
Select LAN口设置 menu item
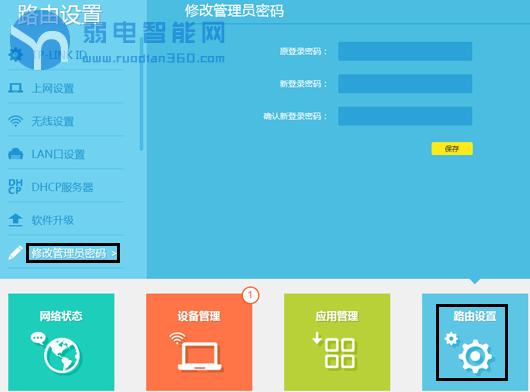tap(58, 154)
